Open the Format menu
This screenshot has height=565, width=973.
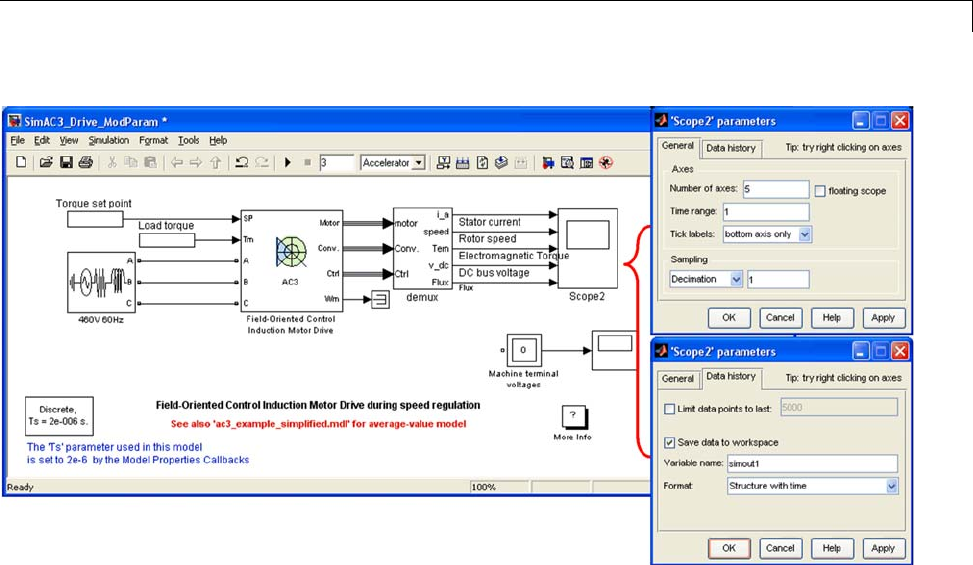[x=153, y=140]
